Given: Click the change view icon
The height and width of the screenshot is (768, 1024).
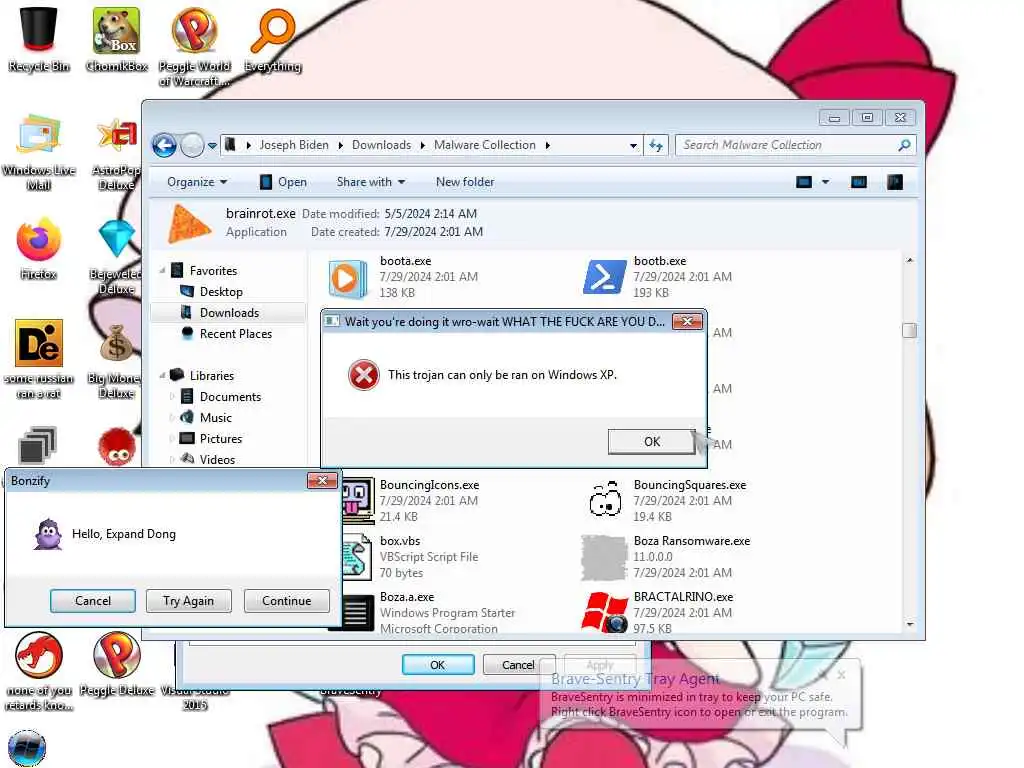Looking at the screenshot, I should (804, 182).
